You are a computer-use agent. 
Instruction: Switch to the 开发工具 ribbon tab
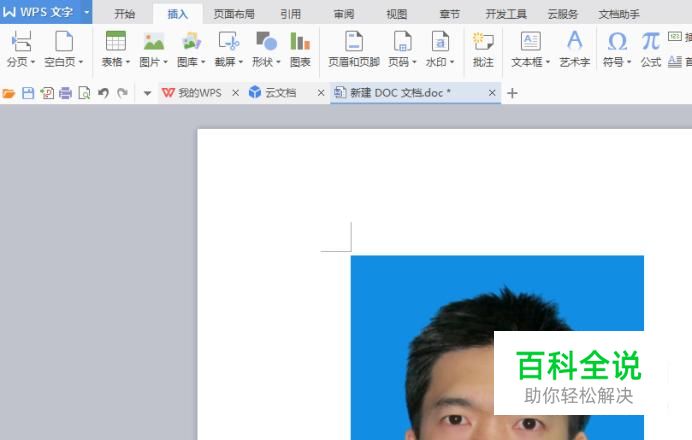(506, 14)
